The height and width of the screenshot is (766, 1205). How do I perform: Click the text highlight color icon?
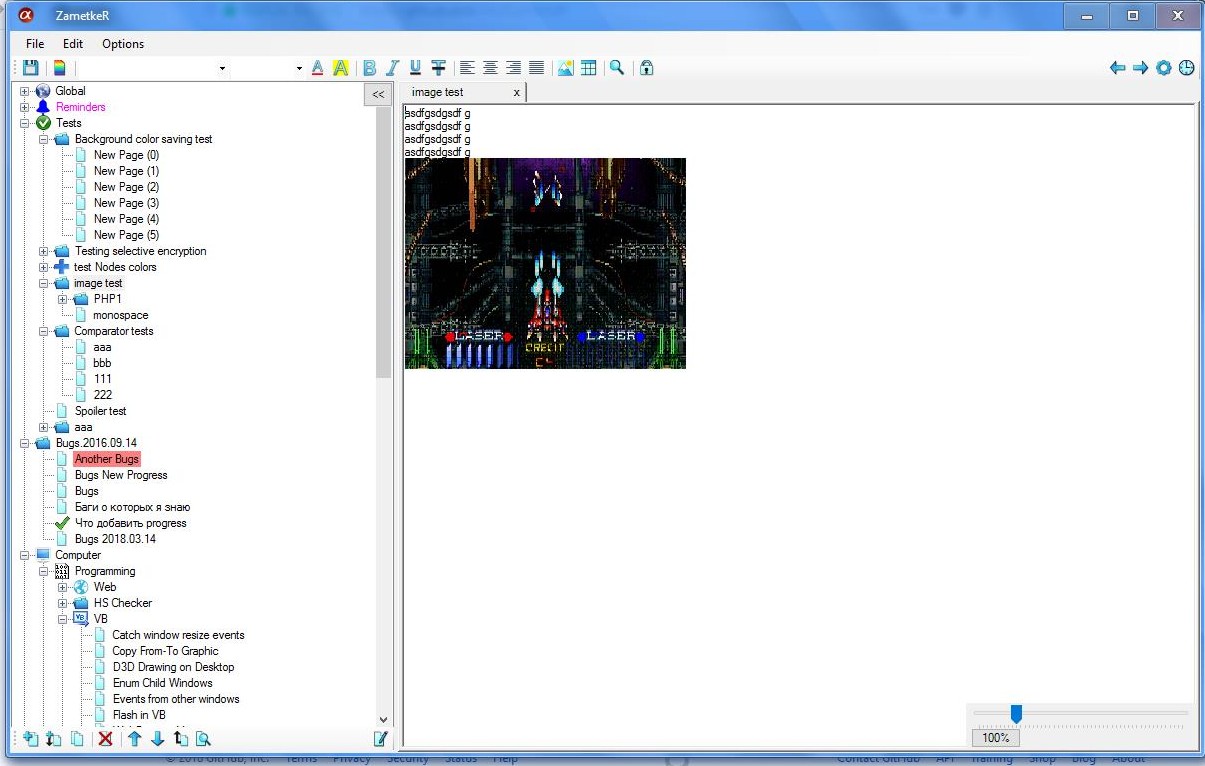point(341,67)
